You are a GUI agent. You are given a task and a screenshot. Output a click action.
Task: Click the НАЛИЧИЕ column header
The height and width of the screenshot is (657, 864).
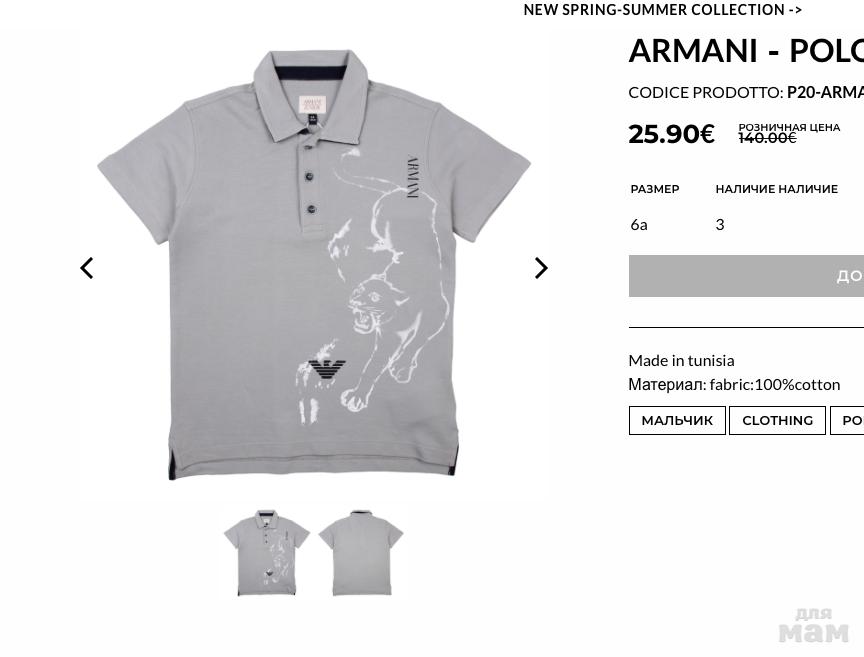click(776, 189)
